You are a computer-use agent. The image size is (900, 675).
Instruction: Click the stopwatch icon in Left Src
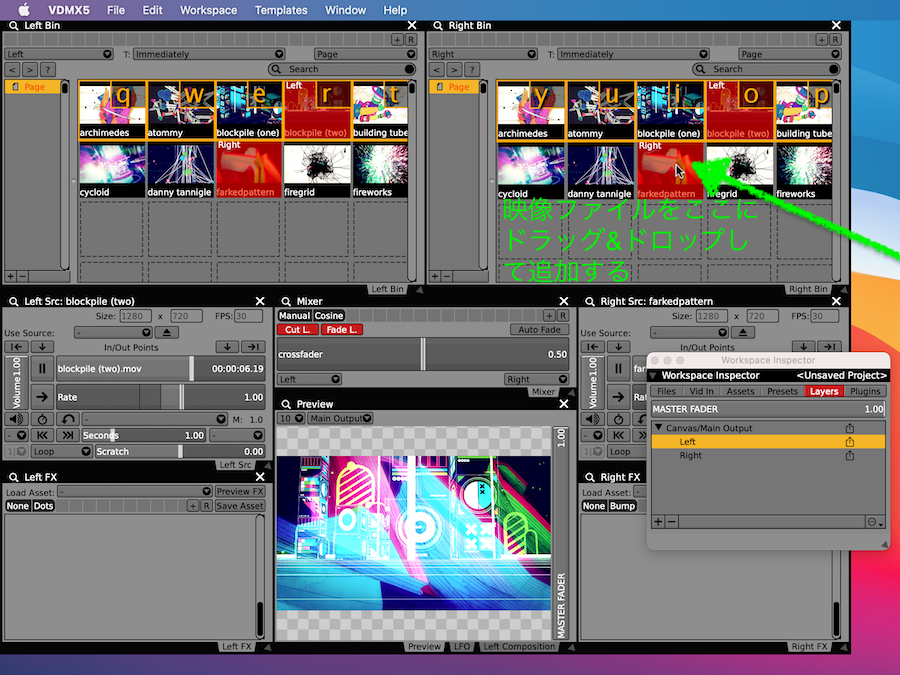42,419
